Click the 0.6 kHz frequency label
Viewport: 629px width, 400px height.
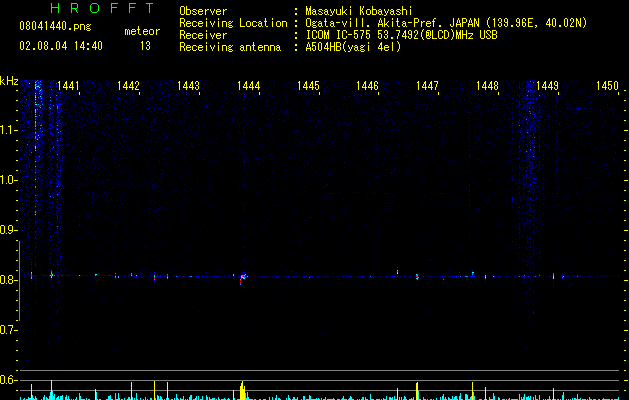pos(8,380)
